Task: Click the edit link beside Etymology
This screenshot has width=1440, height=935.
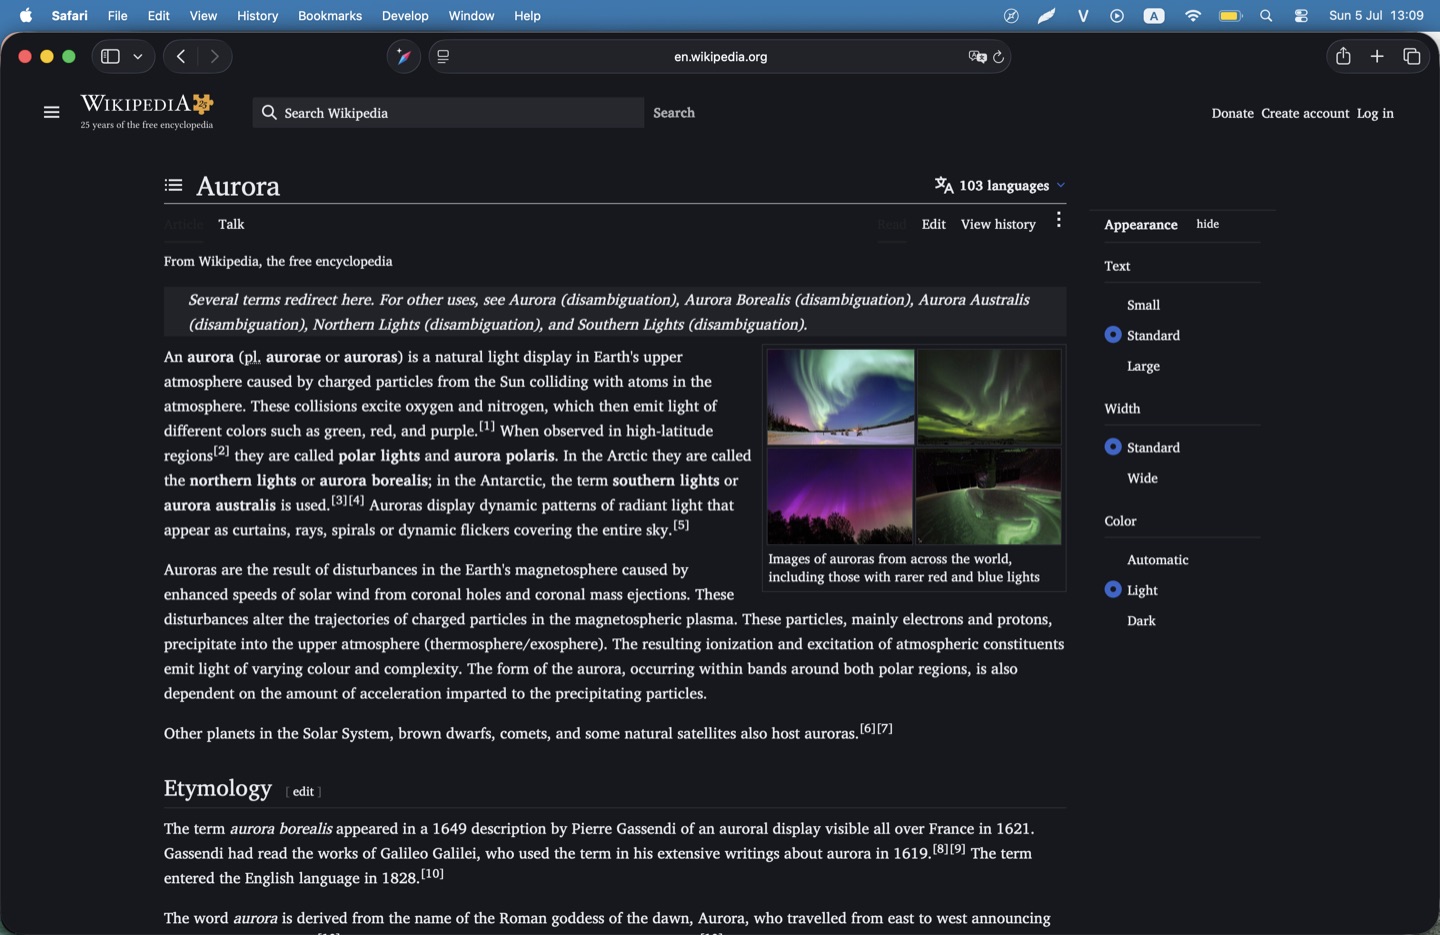Action: (x=303, y=791)
